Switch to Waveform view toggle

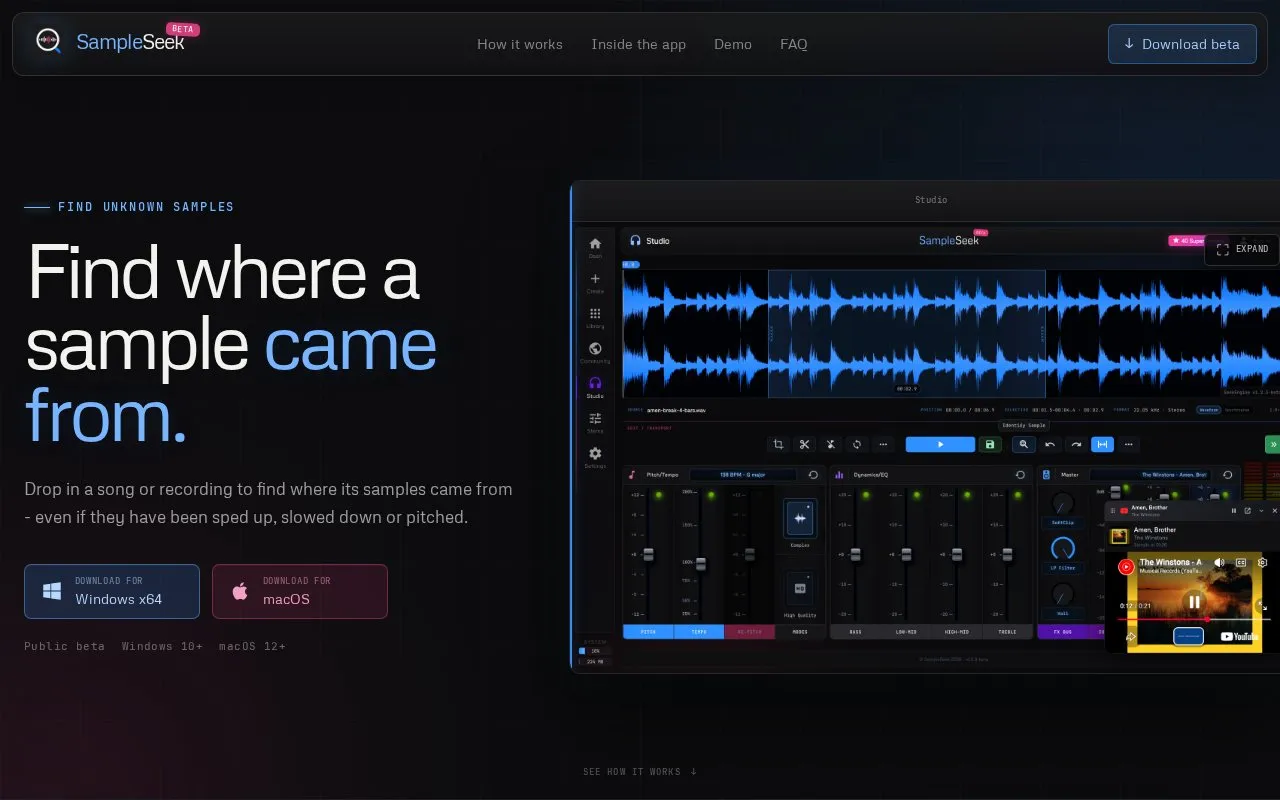(1208, 409)
